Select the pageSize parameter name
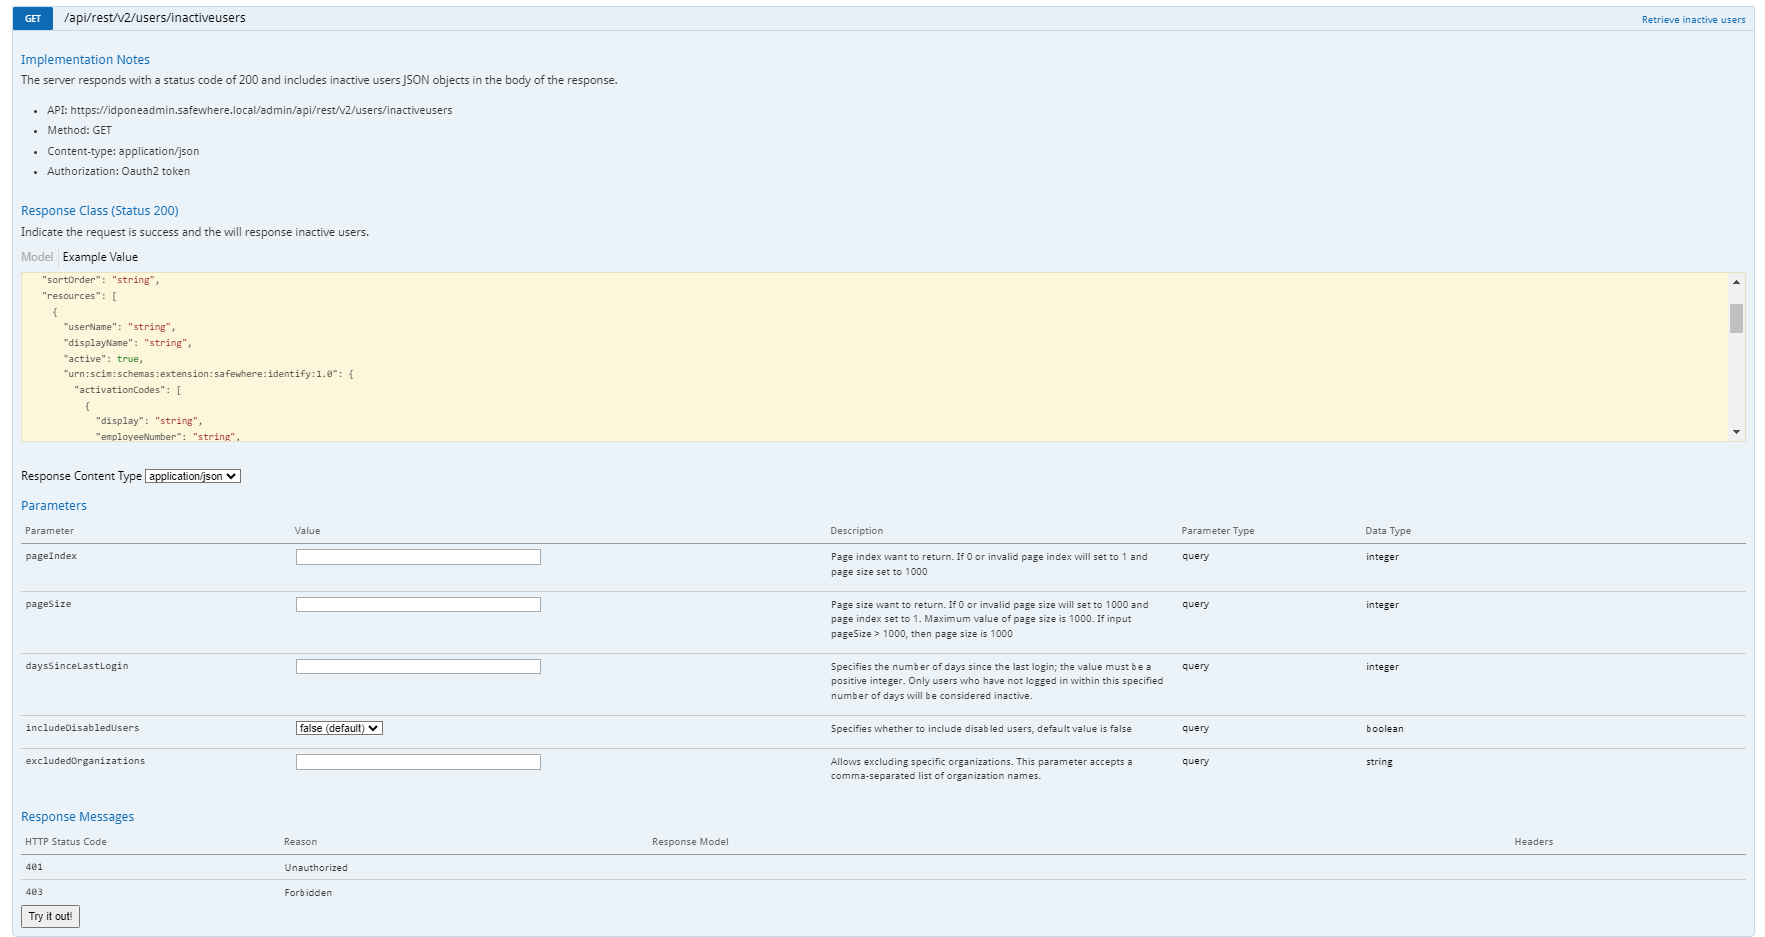The width and height of the screenshot is (1765, 937). pyautogui.click(x=48, y=604)
